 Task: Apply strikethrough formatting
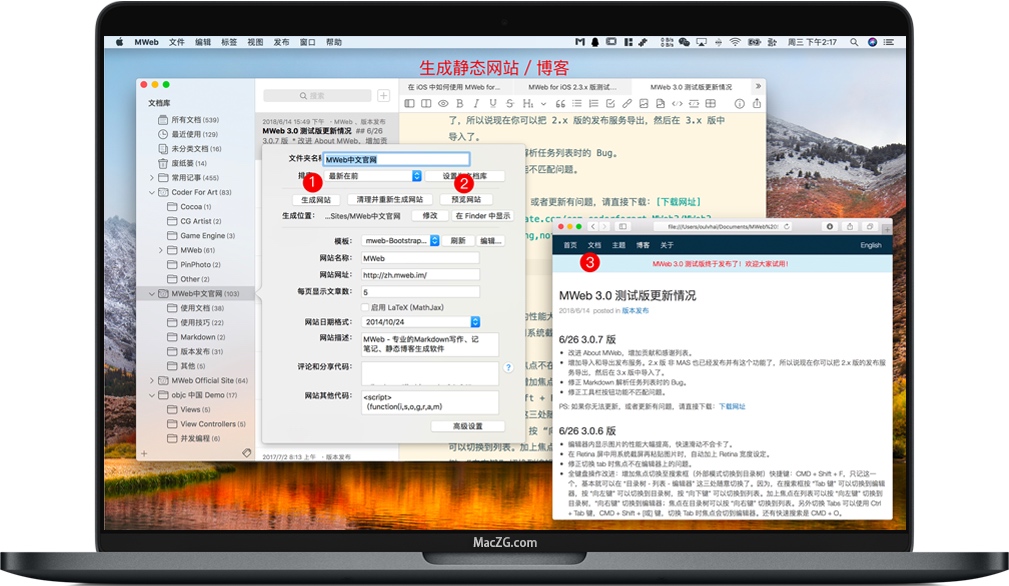[509, 105]
